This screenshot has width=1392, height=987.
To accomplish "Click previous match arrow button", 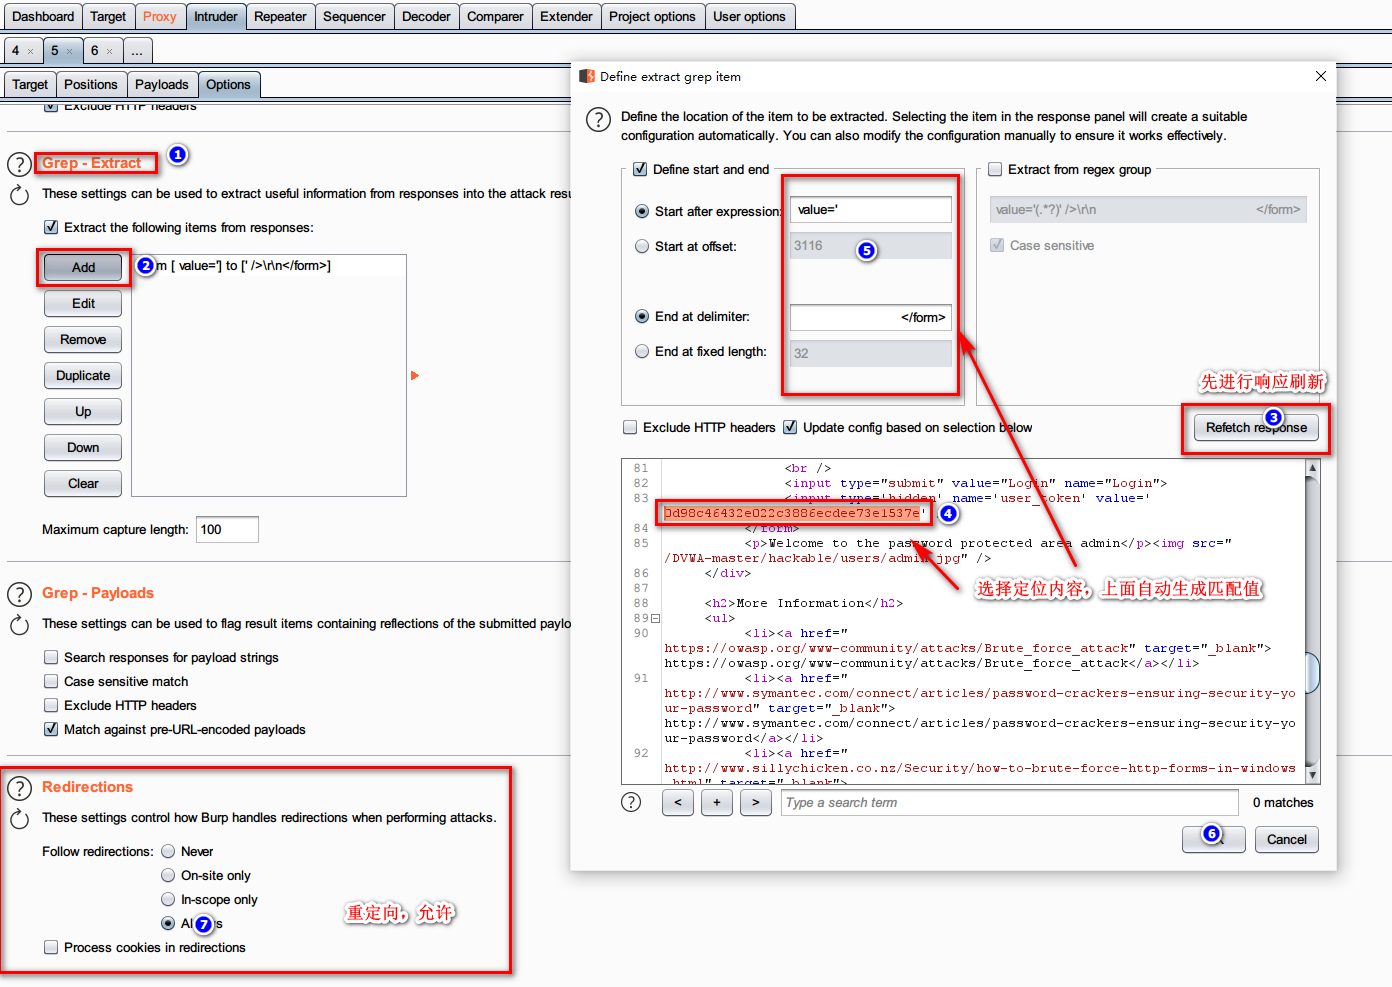I will (678, 802).
